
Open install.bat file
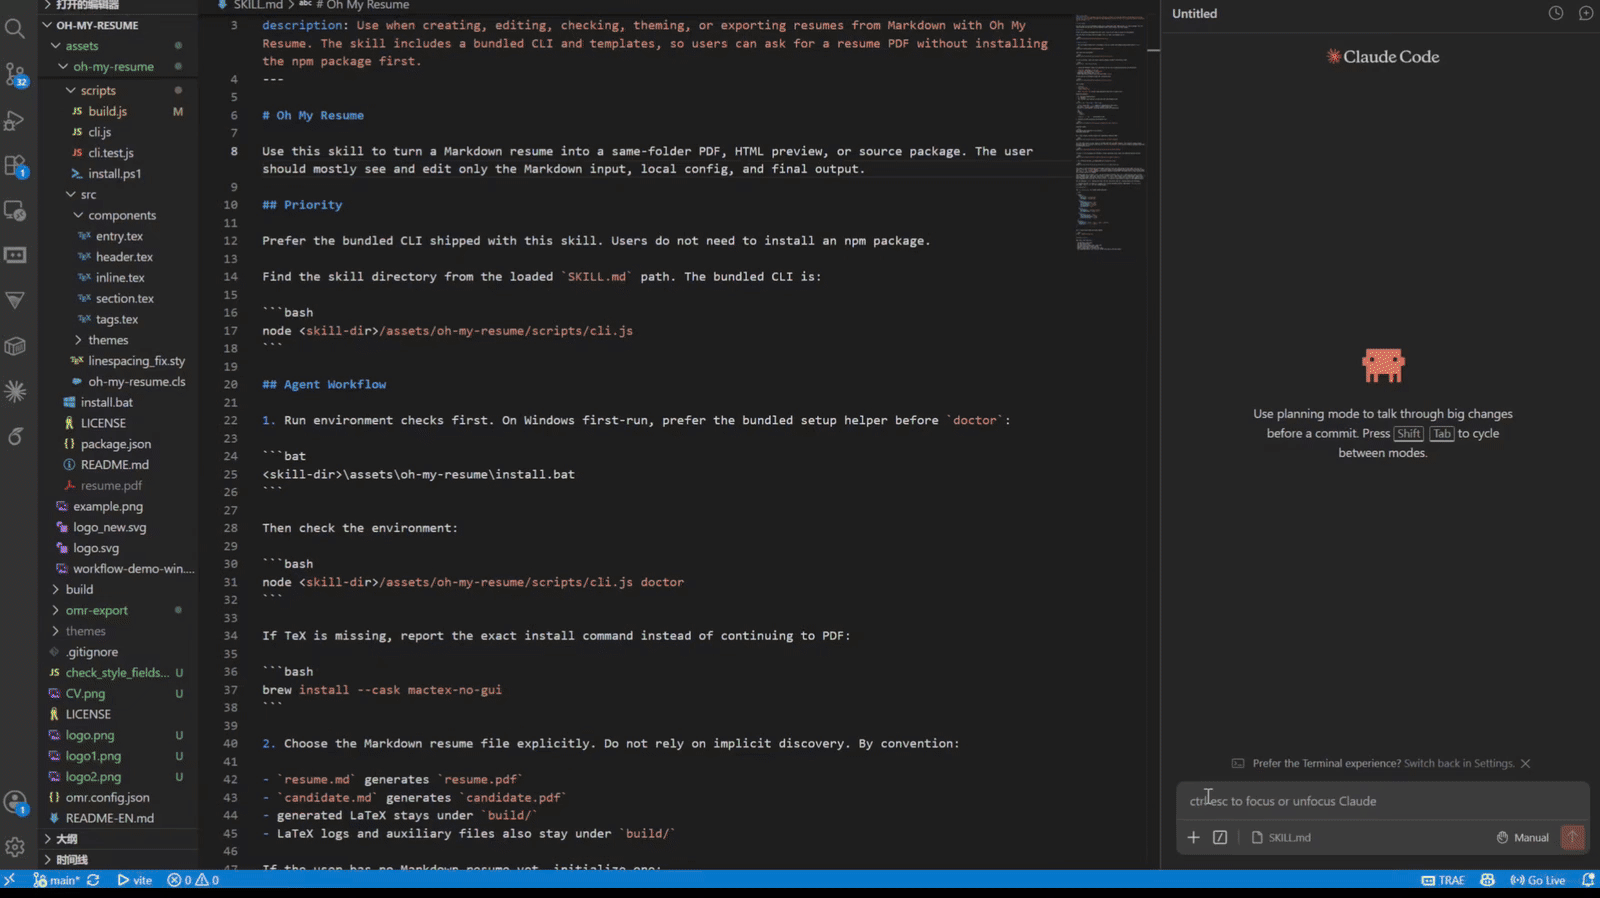(106, 402)
